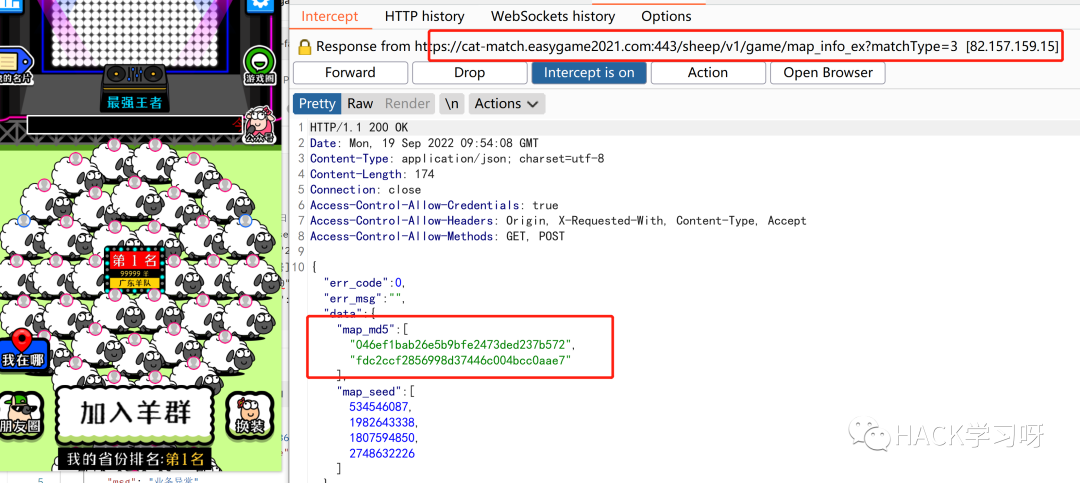
Task: Forward the intercepted response
Action: click(350, 72)
